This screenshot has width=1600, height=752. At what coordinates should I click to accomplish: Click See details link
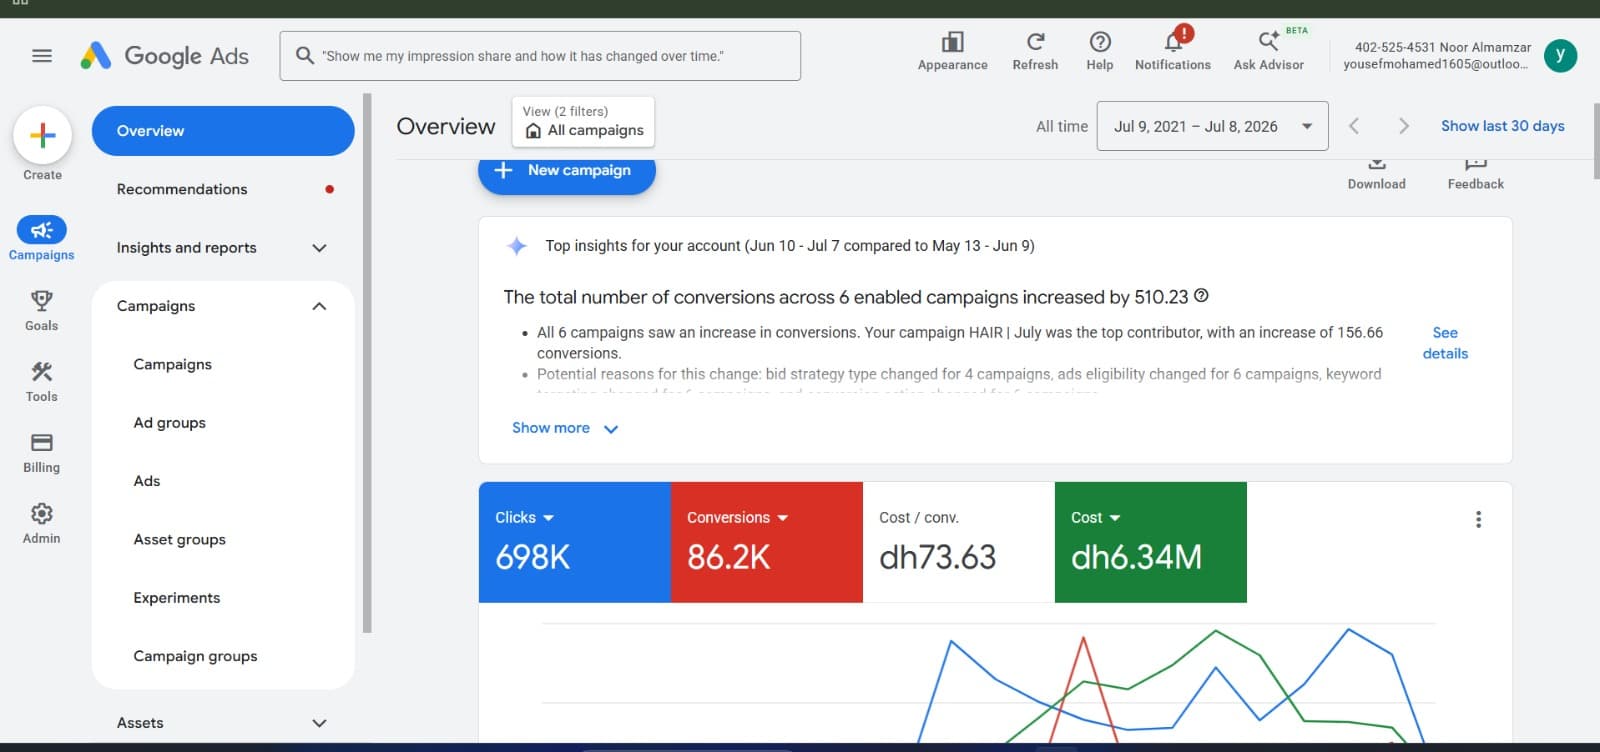pos(1445,343)
